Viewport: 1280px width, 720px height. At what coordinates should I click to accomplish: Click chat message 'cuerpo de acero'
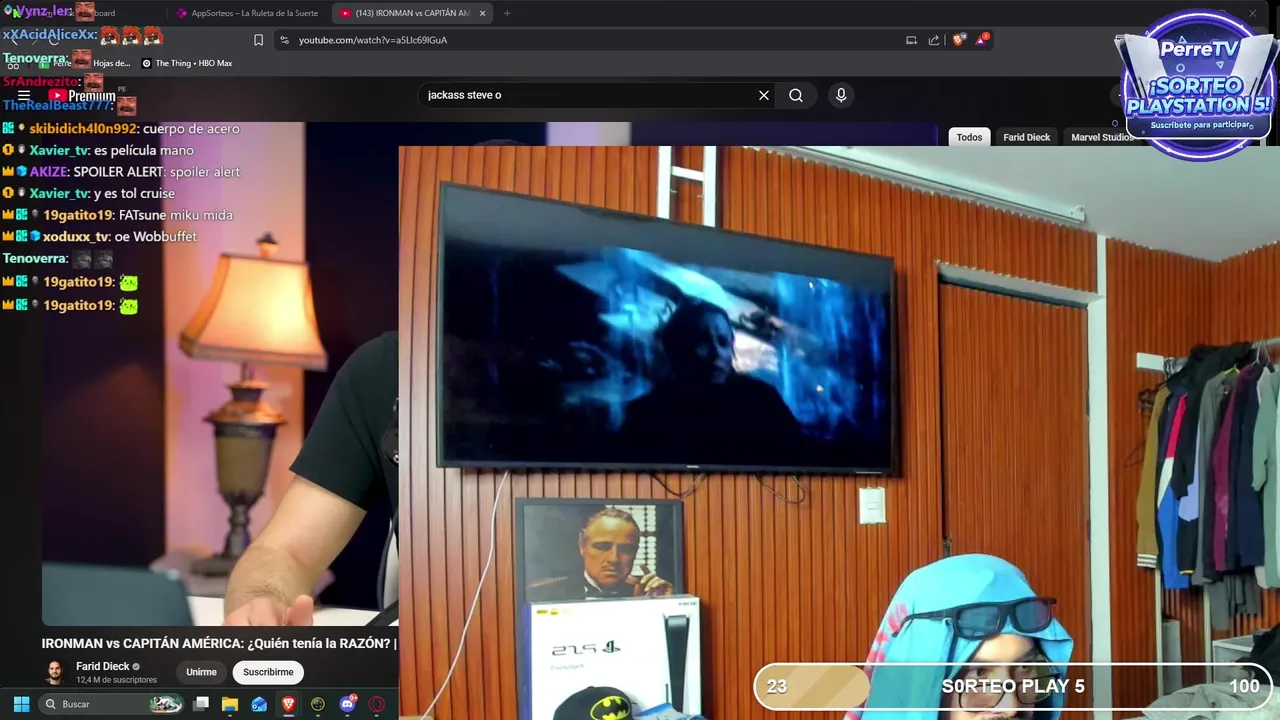click(191, 129)
